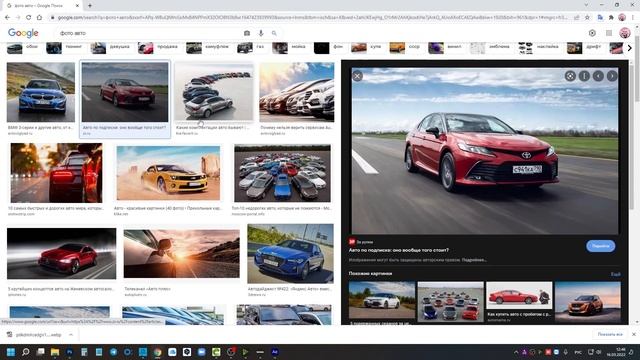
Task: Open orange SUV similar image
Action: (x=588, y=302)
